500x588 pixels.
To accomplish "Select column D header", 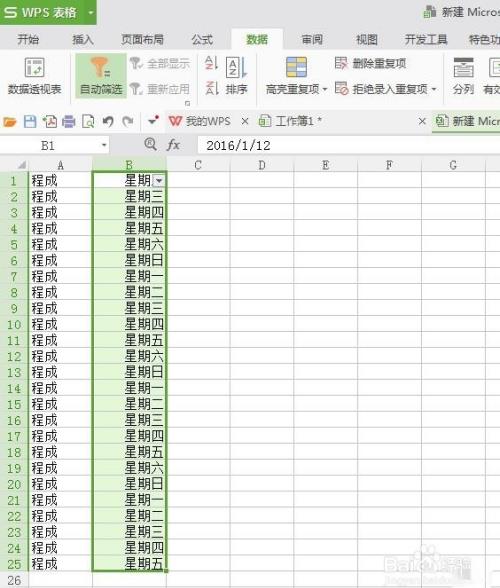I will [262, 165].
